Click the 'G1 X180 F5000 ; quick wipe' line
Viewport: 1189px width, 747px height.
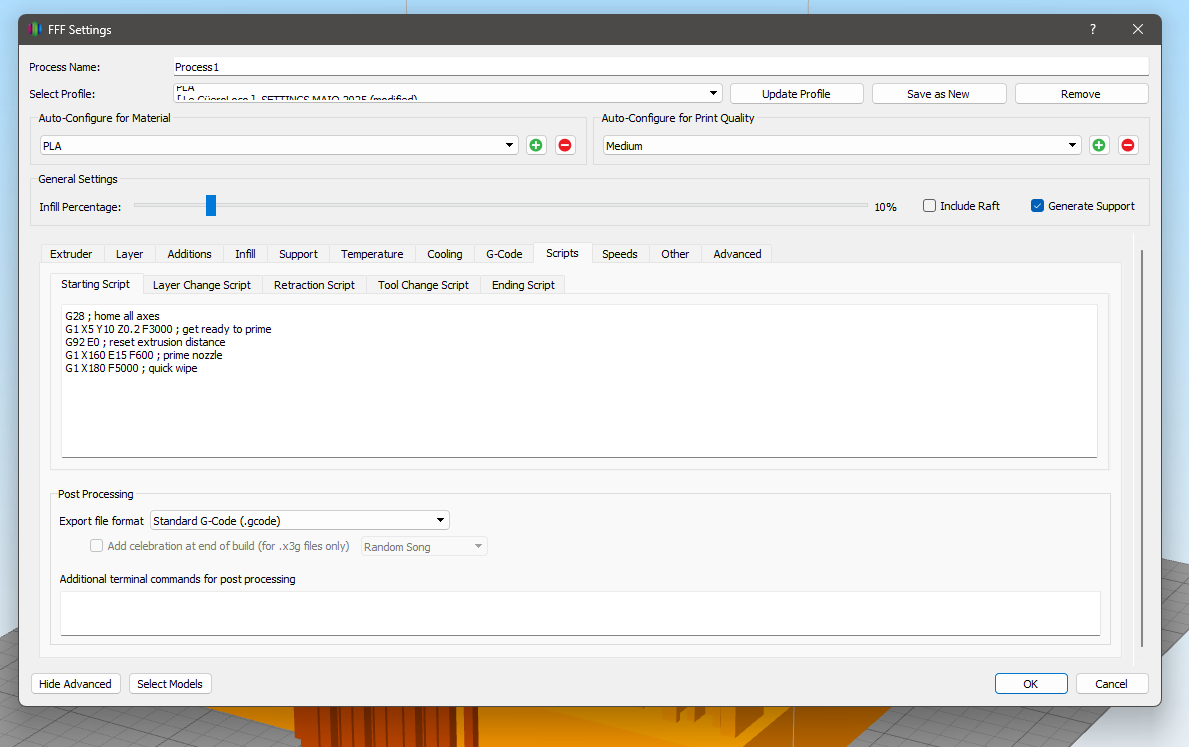tap(131, 368)
